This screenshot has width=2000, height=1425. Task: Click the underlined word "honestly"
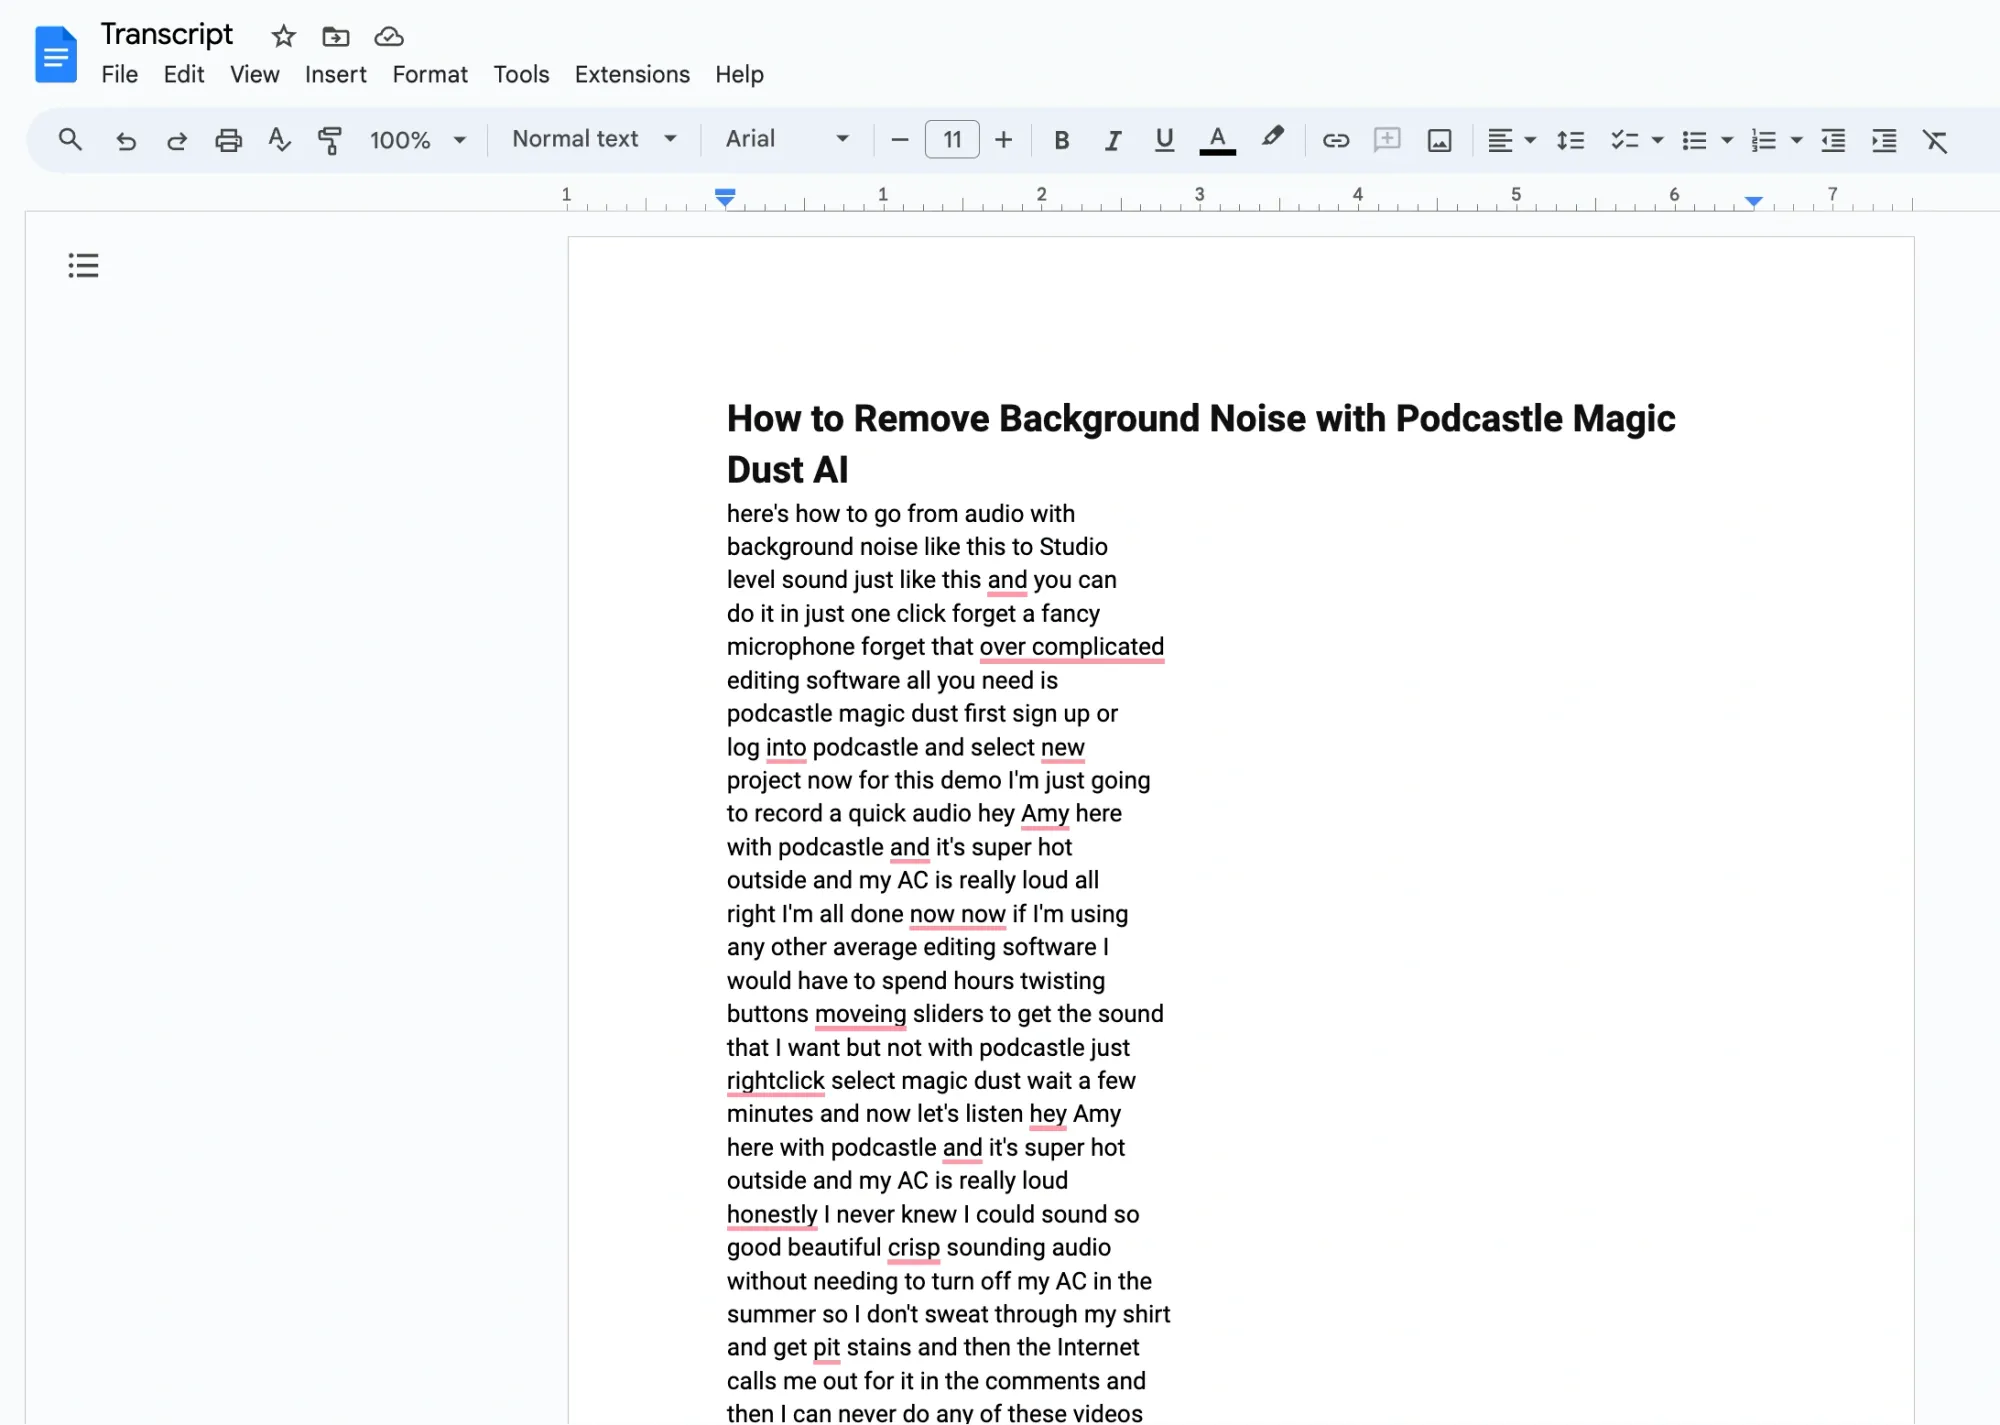772,1214
